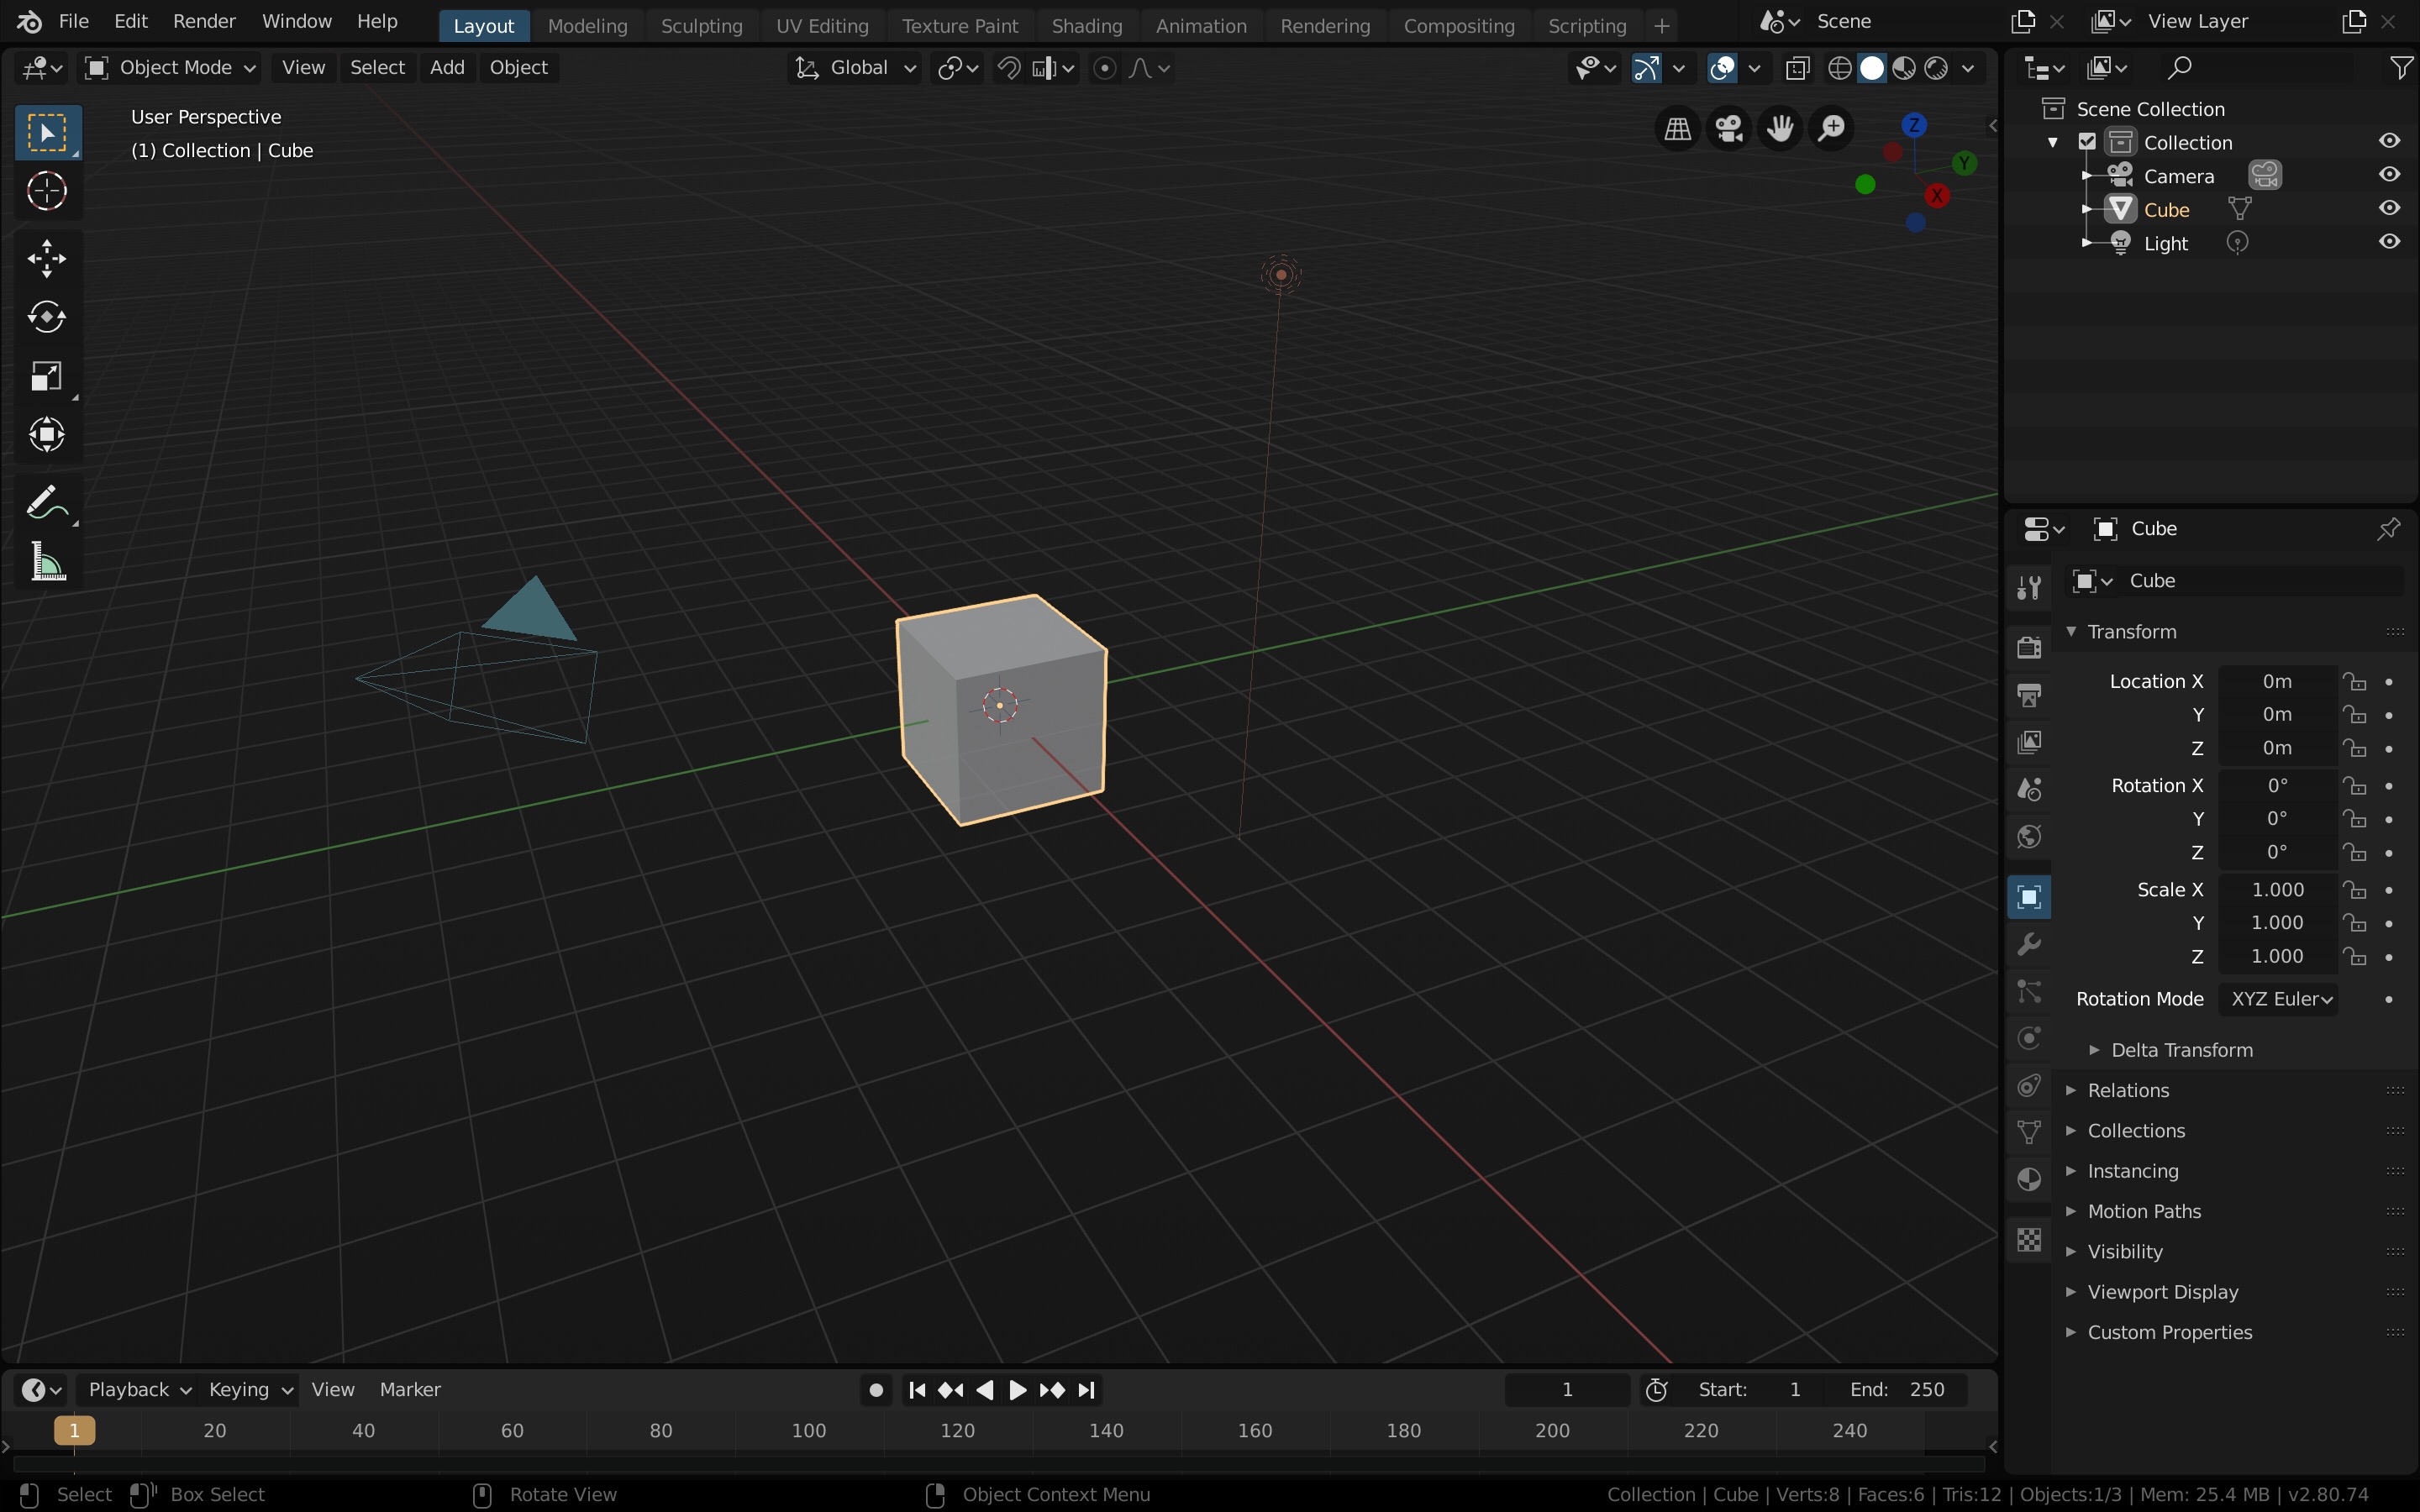Expand the Relations panel
Screen dimensions: 2420x1512
point(2128,1090)
